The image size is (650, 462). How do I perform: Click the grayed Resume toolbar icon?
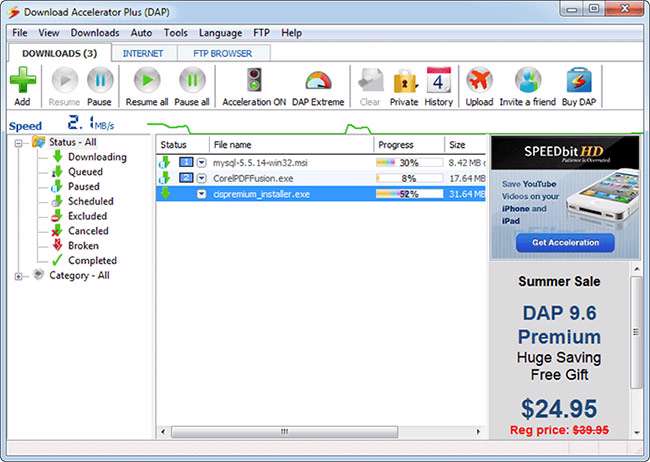[65, 80]
